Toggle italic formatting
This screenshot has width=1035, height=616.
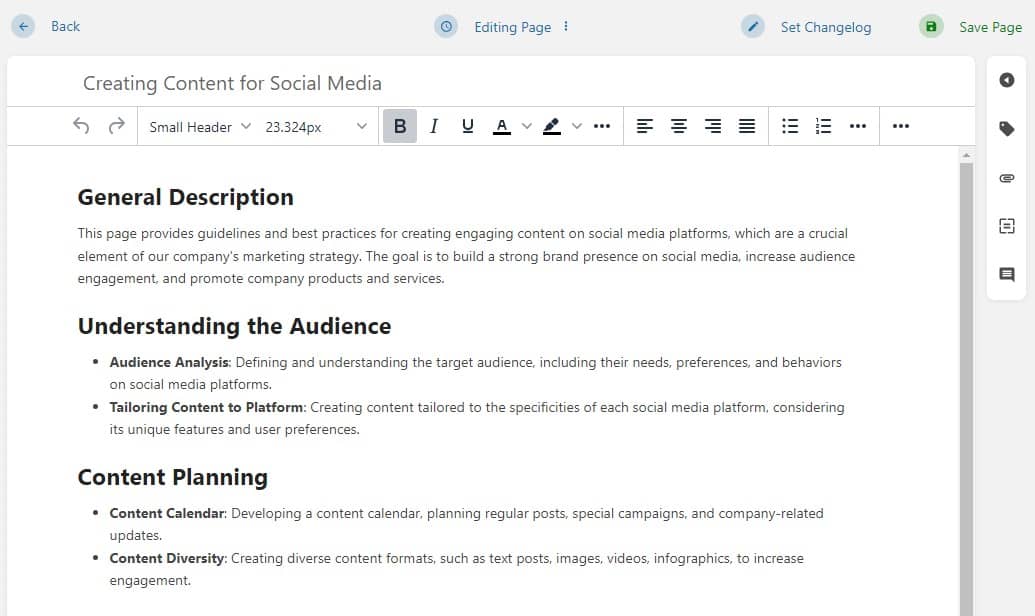click(x=434, y=126)
